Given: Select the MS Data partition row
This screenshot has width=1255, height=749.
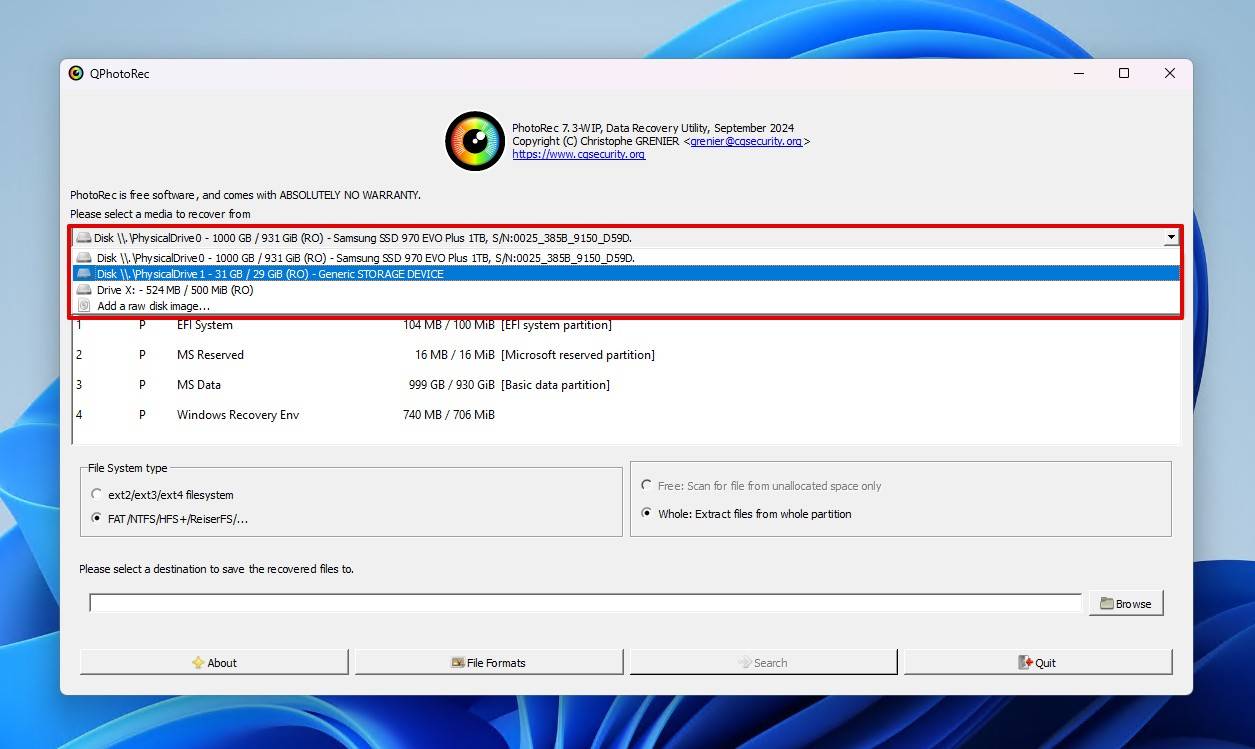Looking at the screenshot, I should pyautogui.click(x=626, y=385).
